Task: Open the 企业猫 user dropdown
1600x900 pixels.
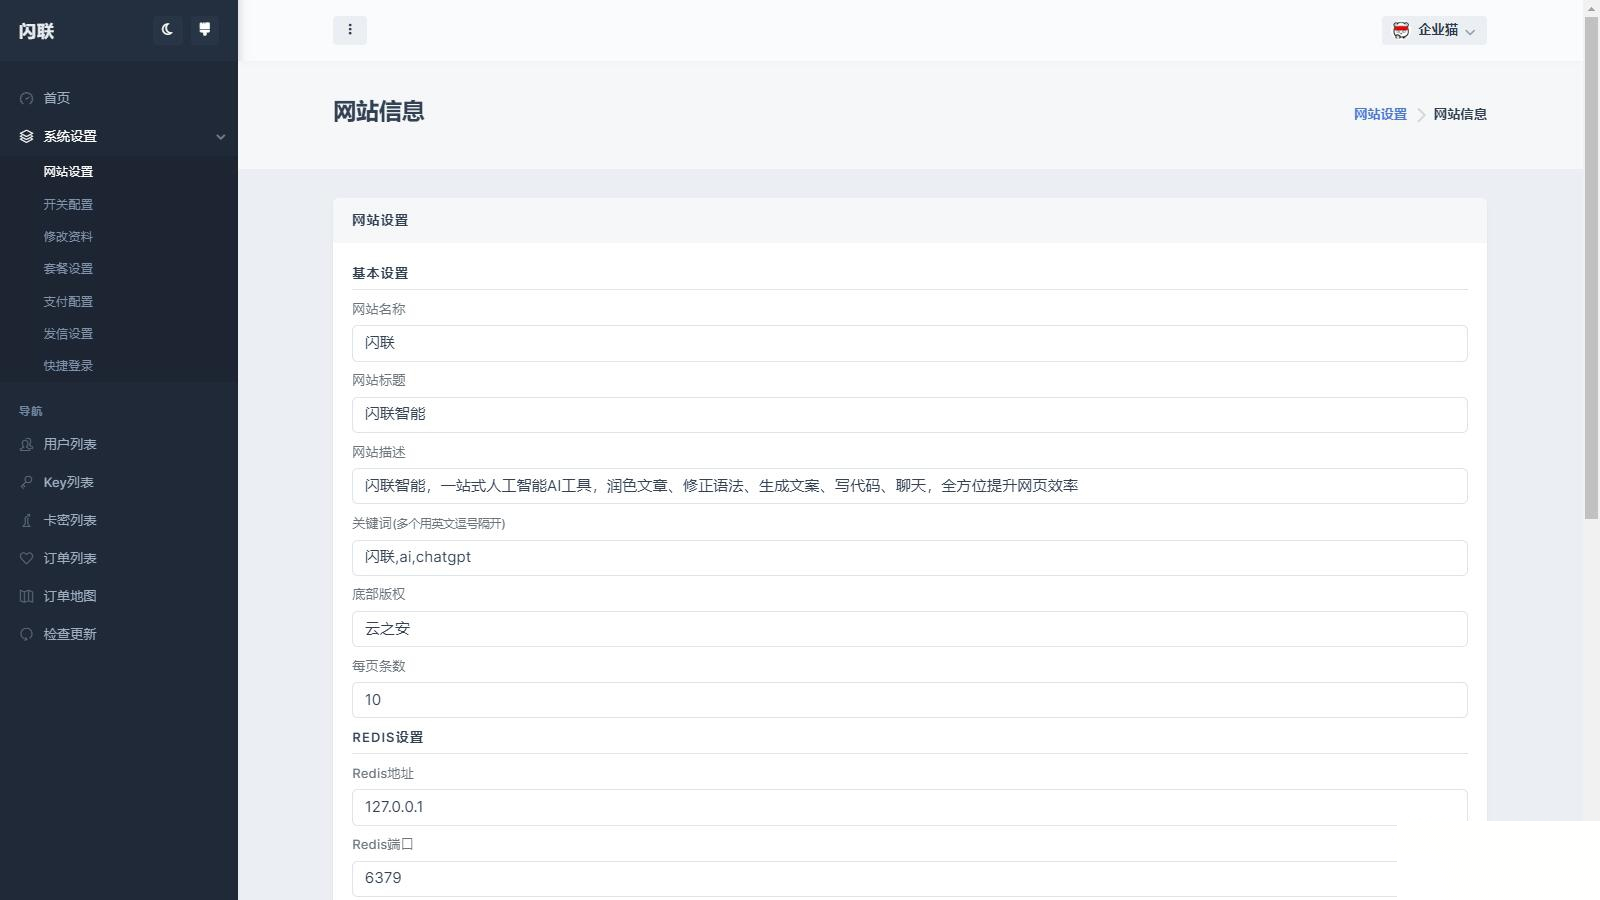Action: coord(1434,30)
